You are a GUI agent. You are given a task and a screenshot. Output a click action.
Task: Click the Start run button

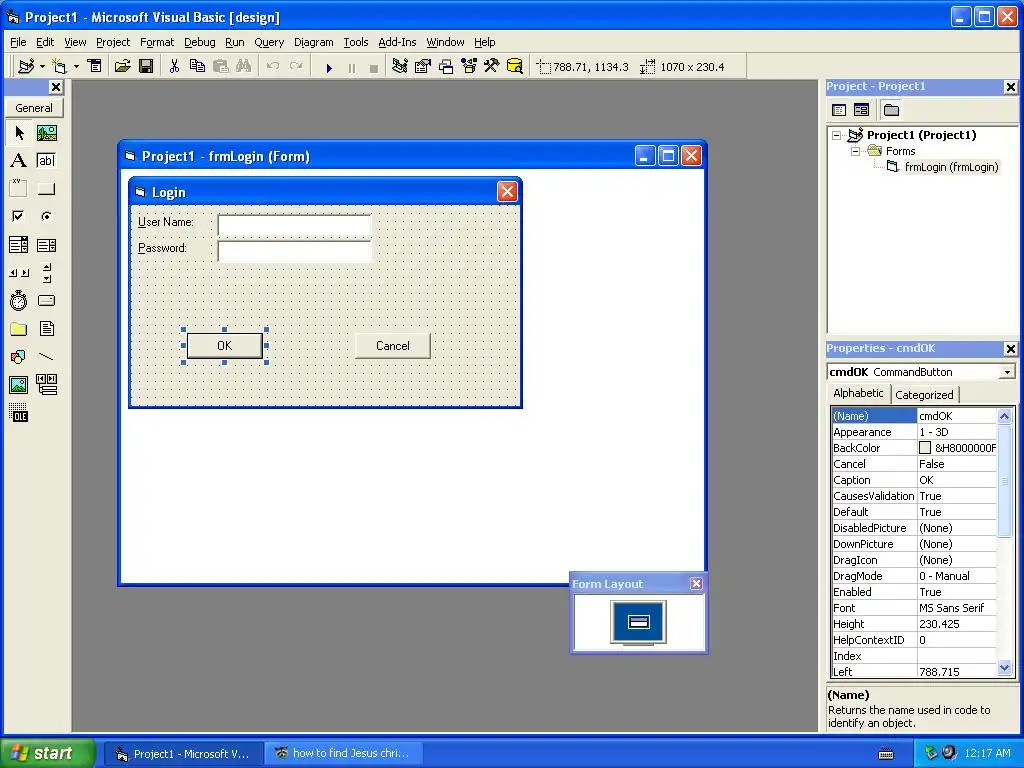tap(329, 67)
